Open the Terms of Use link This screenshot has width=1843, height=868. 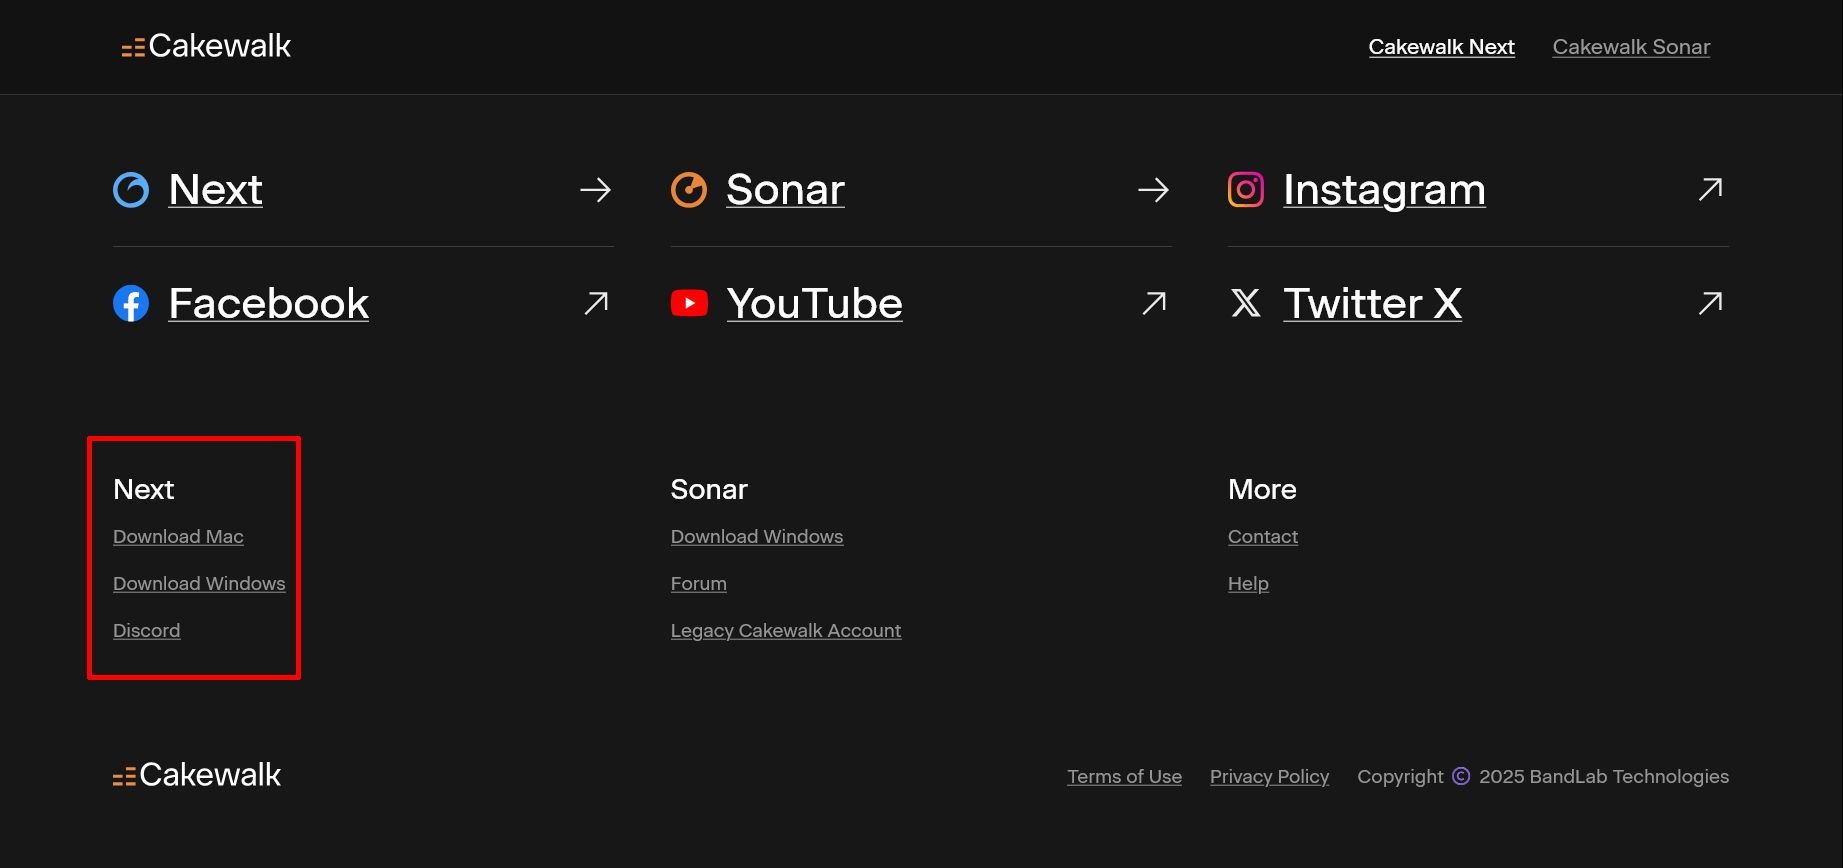[1124, 777]
